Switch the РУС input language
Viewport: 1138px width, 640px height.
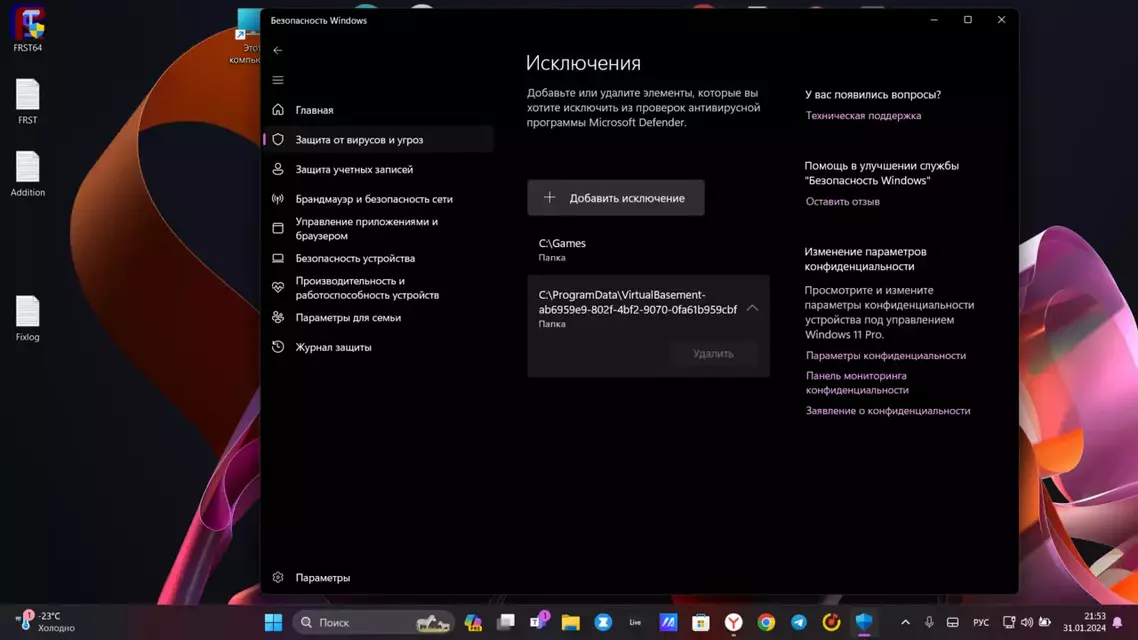[981, 623]
